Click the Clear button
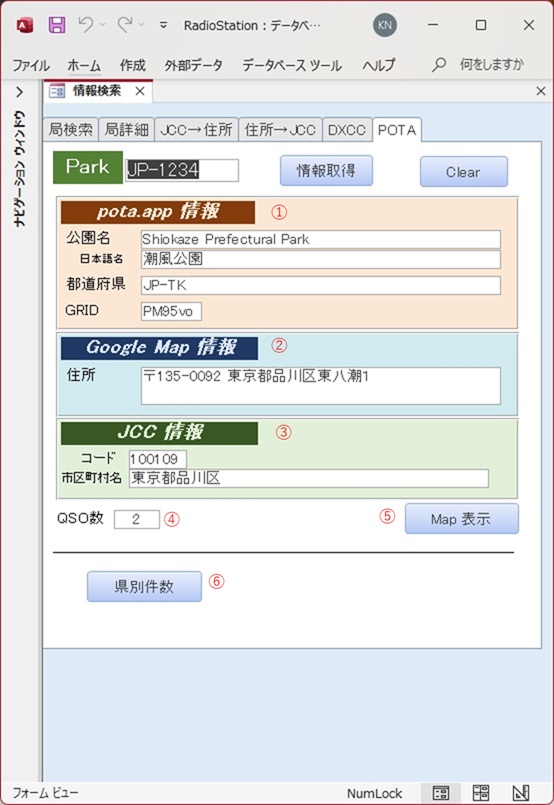Viewport: 554px width, 805px height. coord(464,171)
